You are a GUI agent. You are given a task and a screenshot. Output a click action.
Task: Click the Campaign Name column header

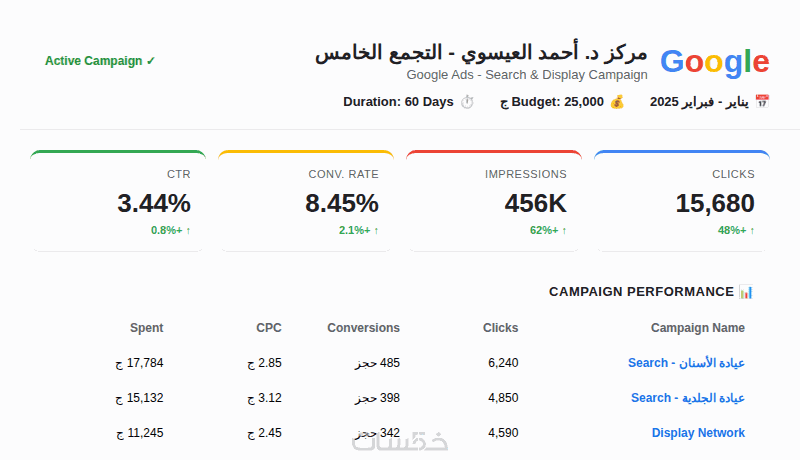[x=697, y=328]
